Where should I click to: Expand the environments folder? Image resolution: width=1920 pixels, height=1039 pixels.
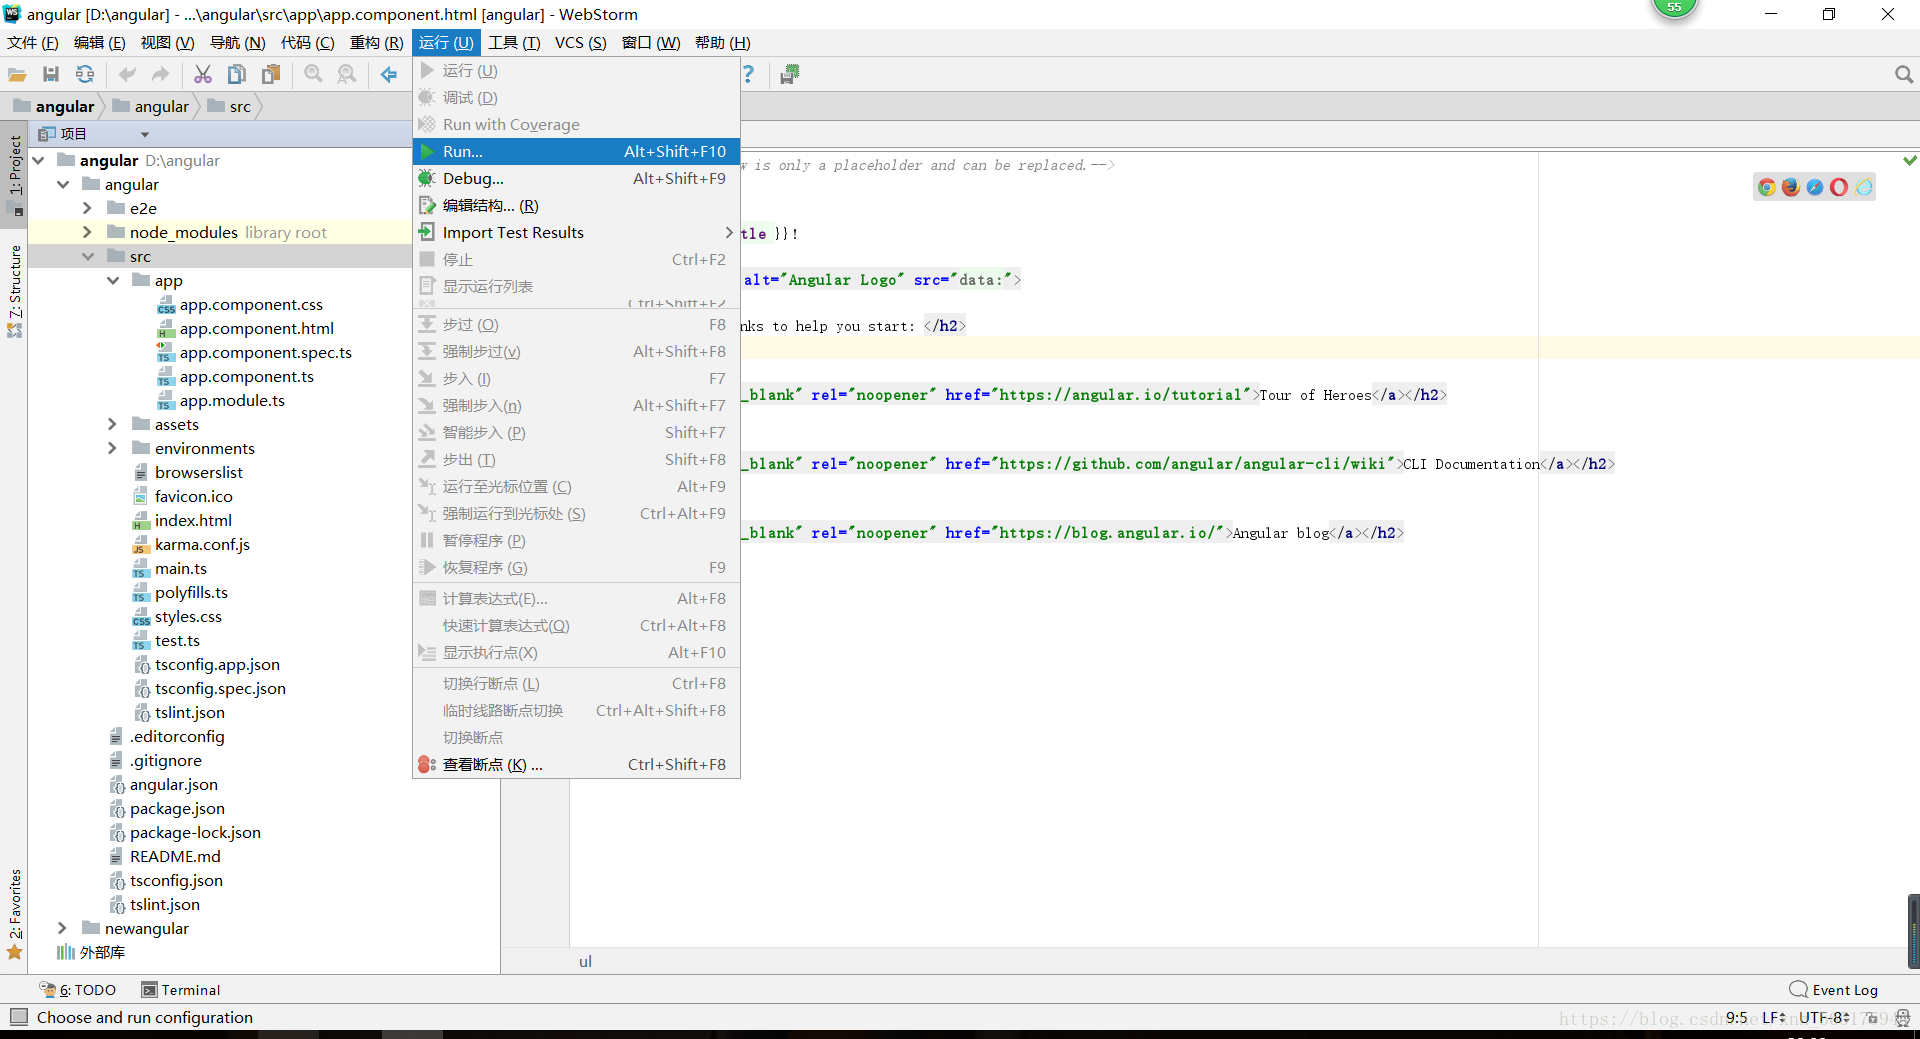pos(112,448)
